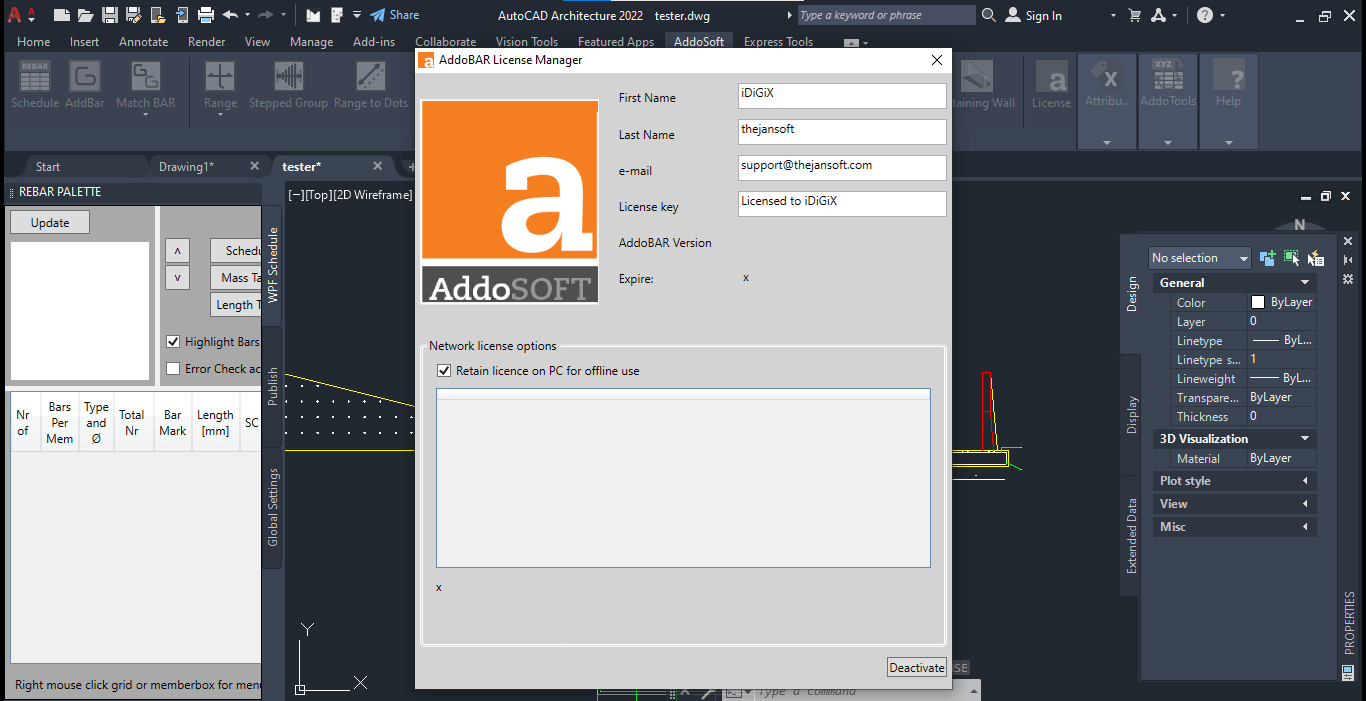The image size is (1366, 701).
Task: Open the Global Settings vertical tab
Action: [x=273, y=507]
